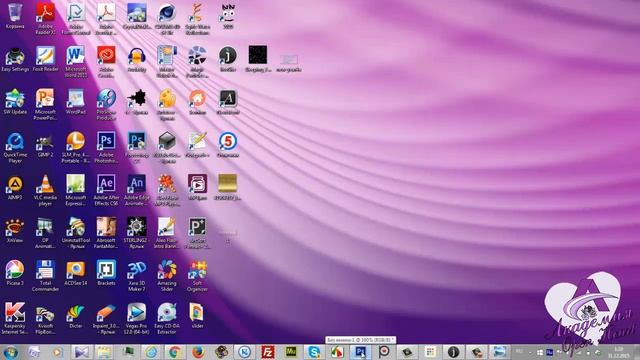This screenshot has width=640, height=360.
Task: Open Kaspersky Internet Security shortcut
Action: (15, 319)
